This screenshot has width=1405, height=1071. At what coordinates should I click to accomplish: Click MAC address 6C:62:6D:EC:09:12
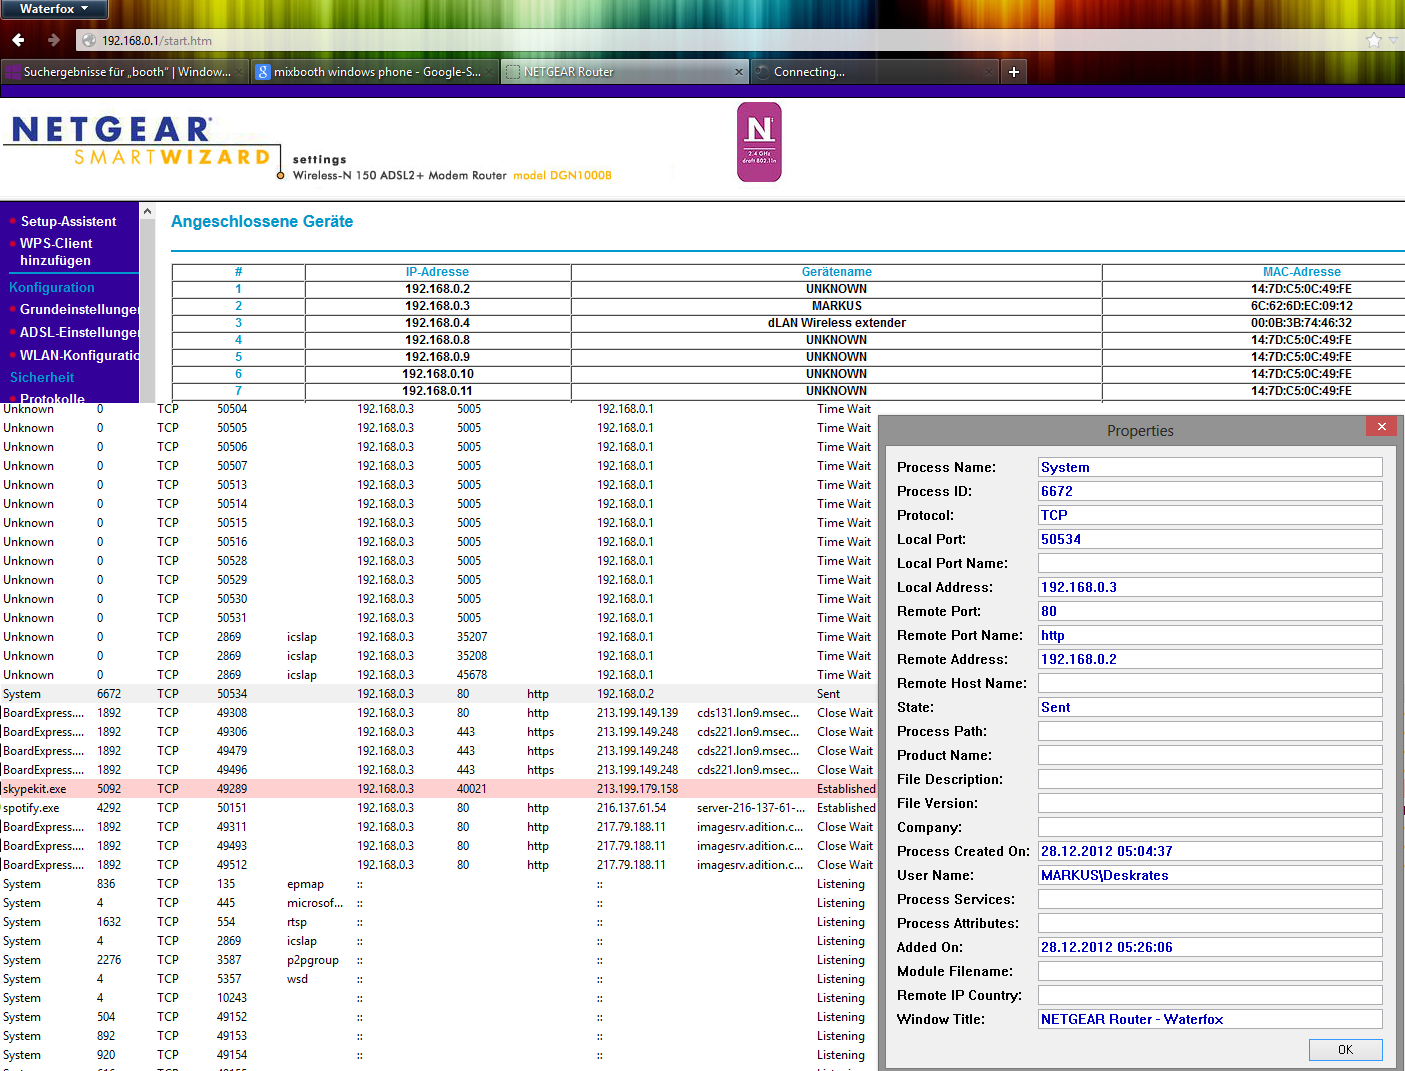1301,306
